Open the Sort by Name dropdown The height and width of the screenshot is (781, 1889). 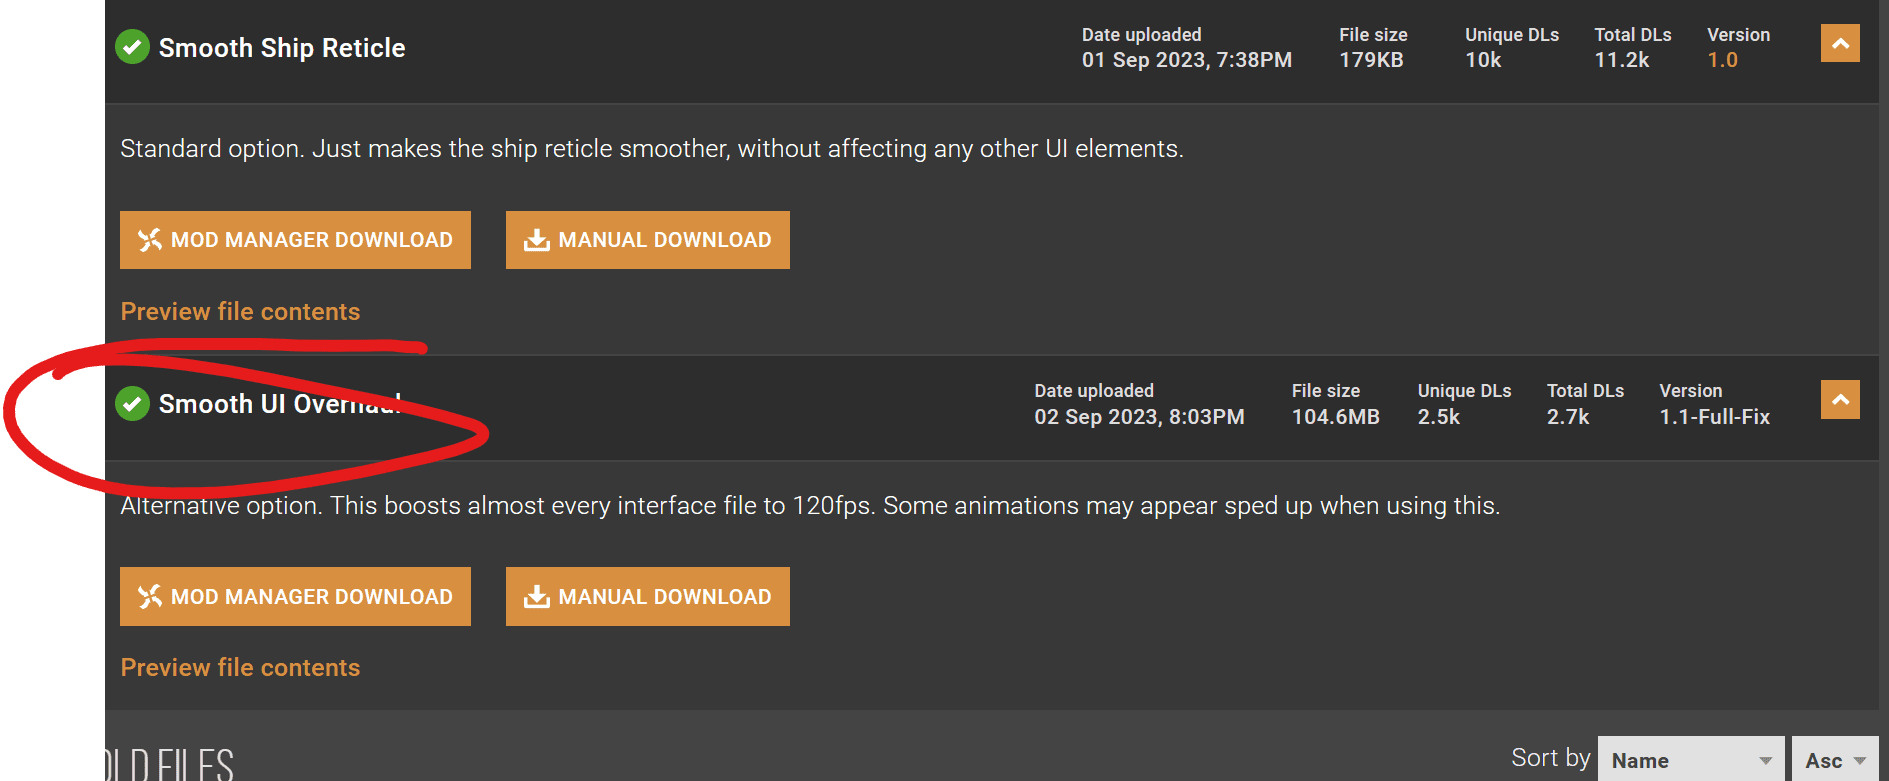click(x=1690, y=760)
